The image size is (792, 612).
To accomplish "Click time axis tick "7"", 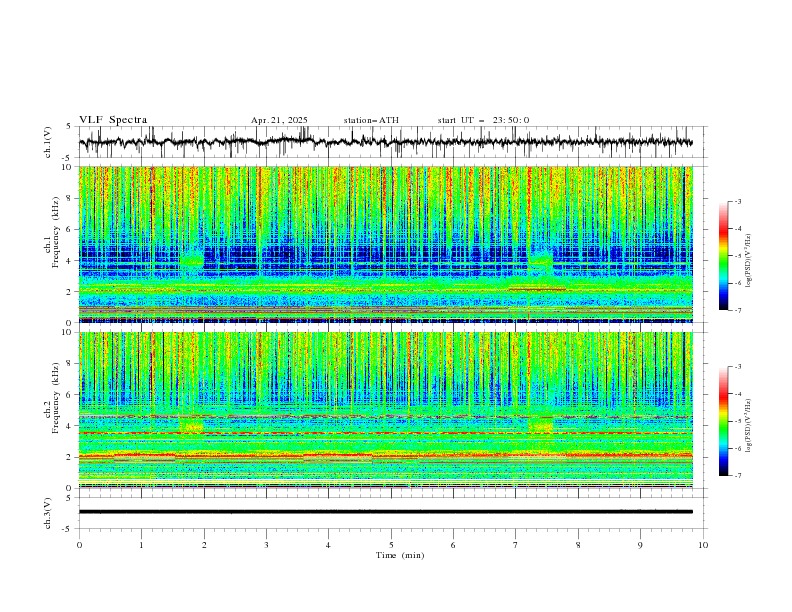I will [x=516, y=545].
